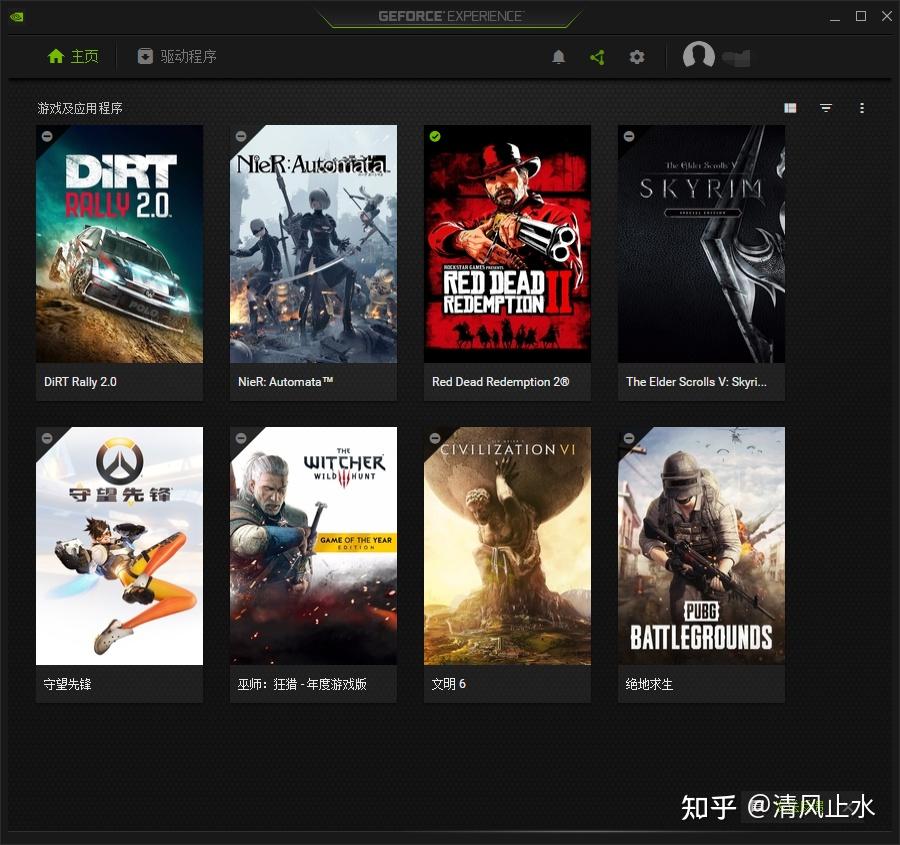
Task: Click the status badge on DiRT Rally 2.0 tile
Action: 47,136
